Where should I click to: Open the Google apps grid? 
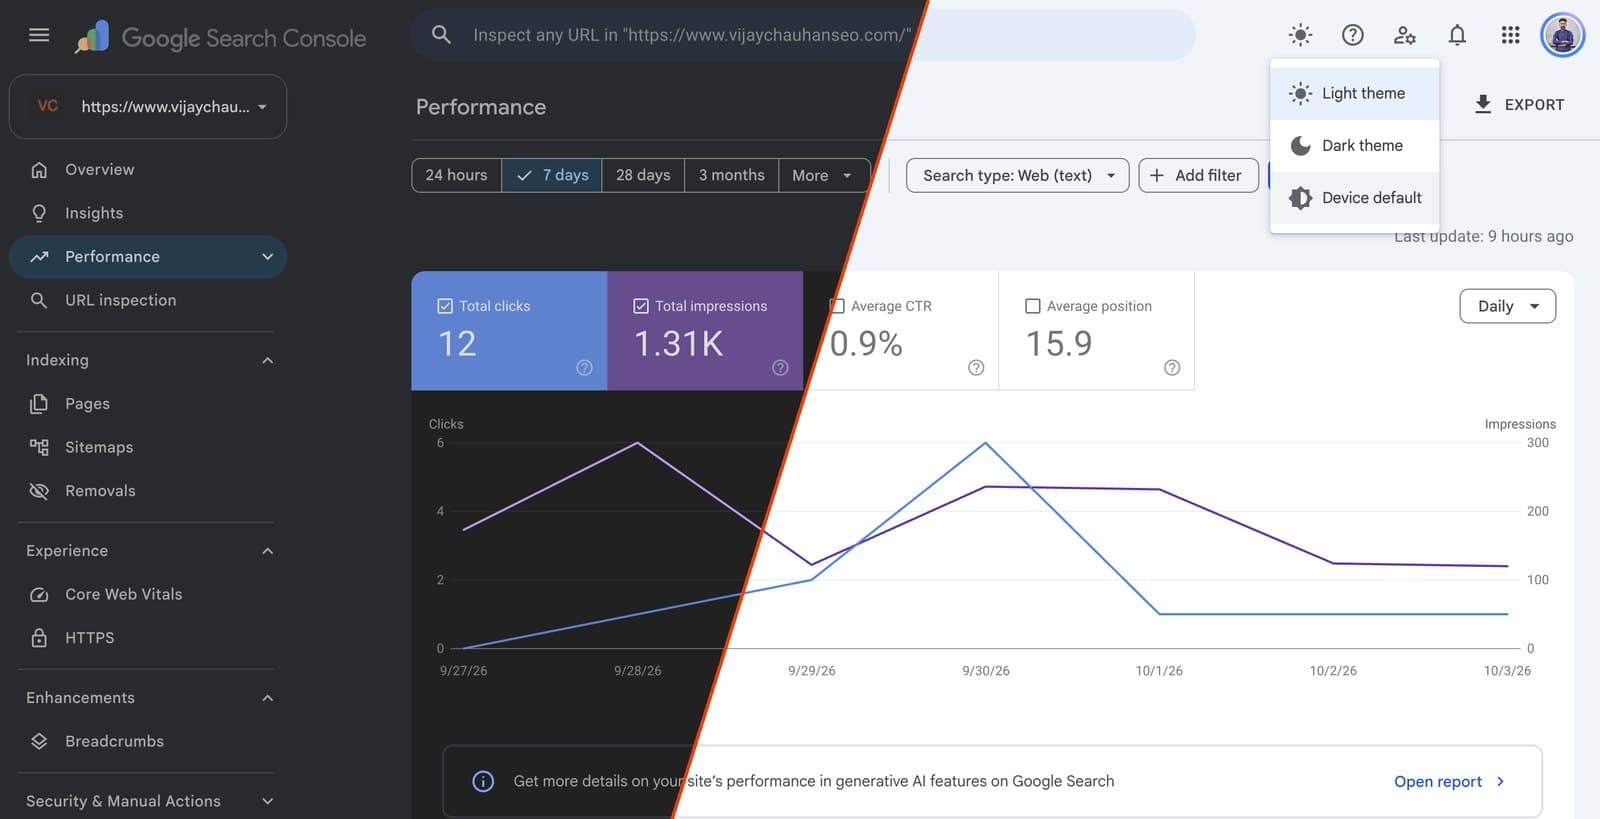(1510, 35)
